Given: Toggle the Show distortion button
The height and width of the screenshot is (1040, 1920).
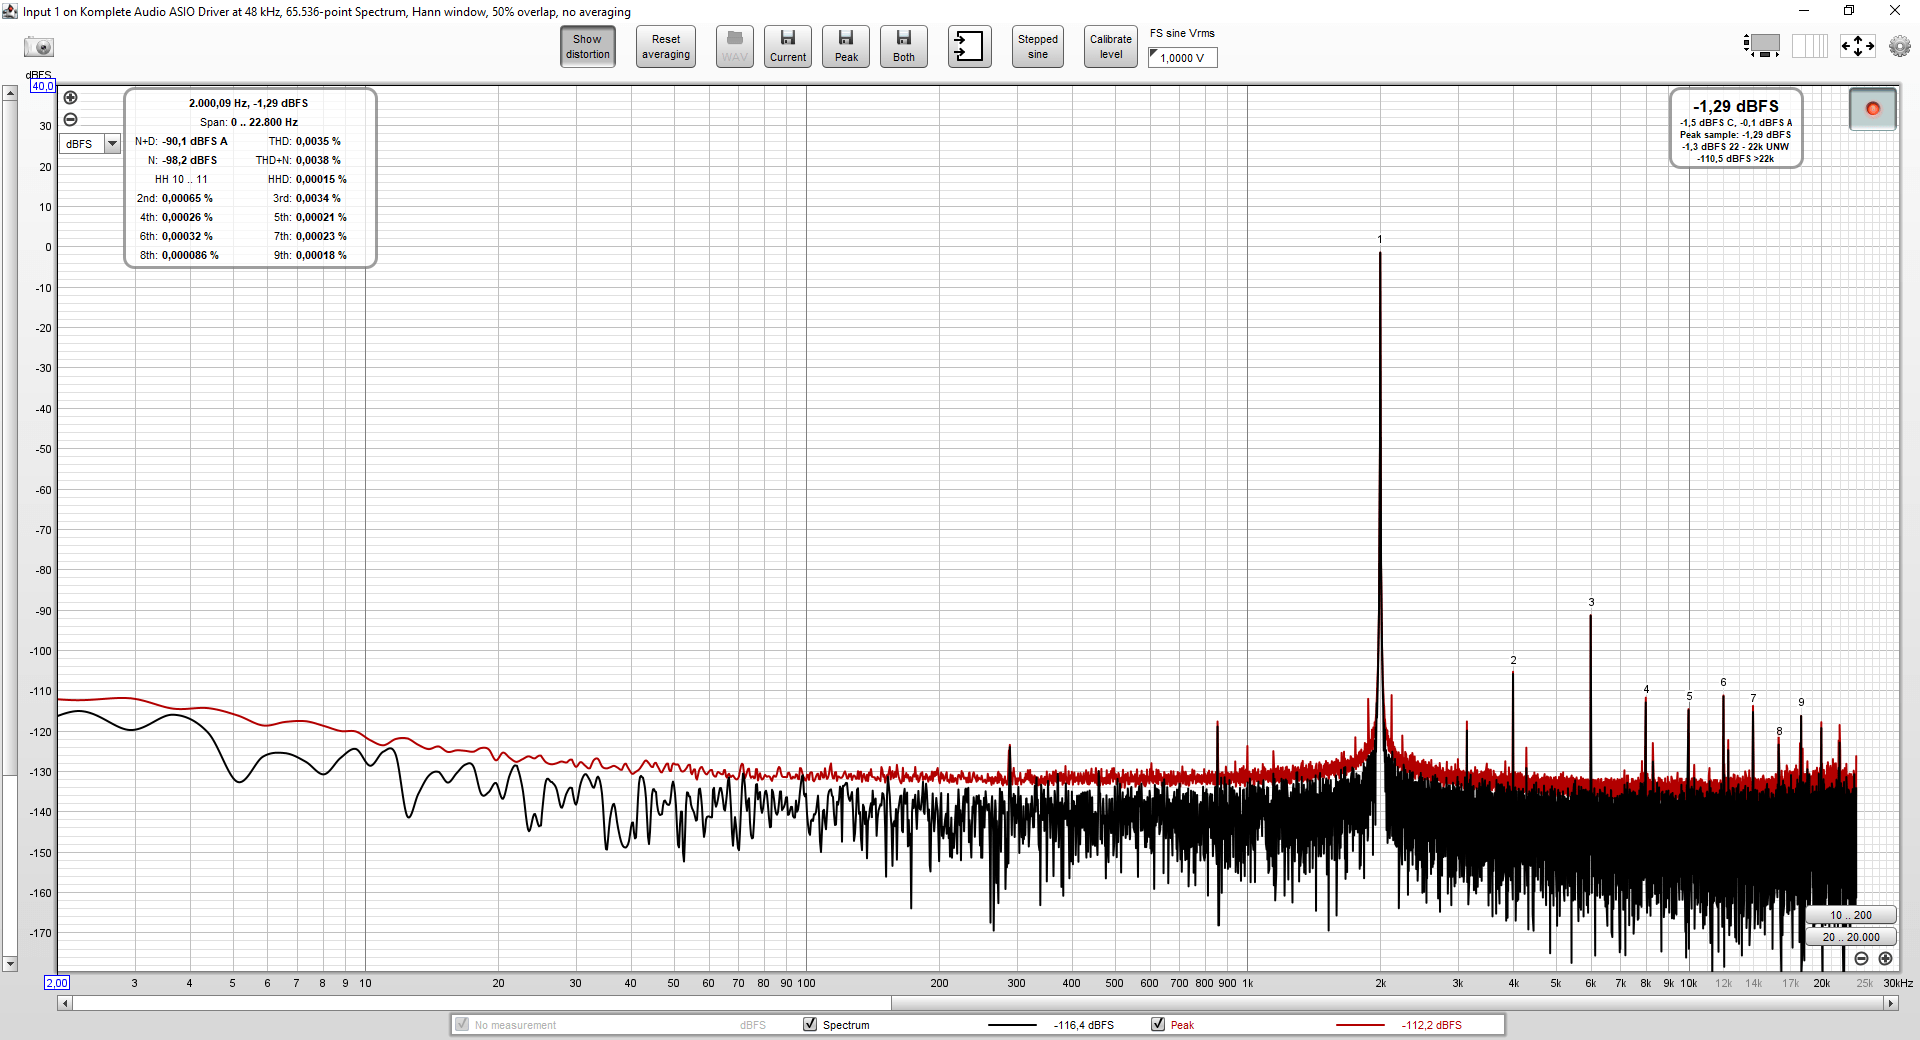Looking at the screenshot, I should click(588, 47).
